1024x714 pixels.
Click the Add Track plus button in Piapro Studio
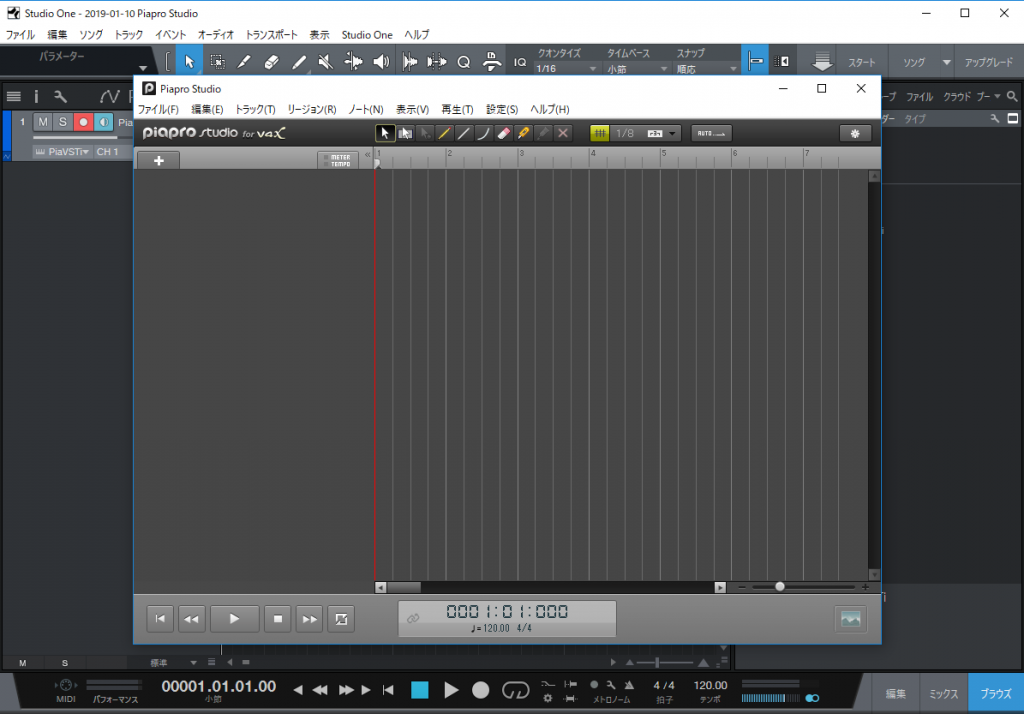[158, 159]
